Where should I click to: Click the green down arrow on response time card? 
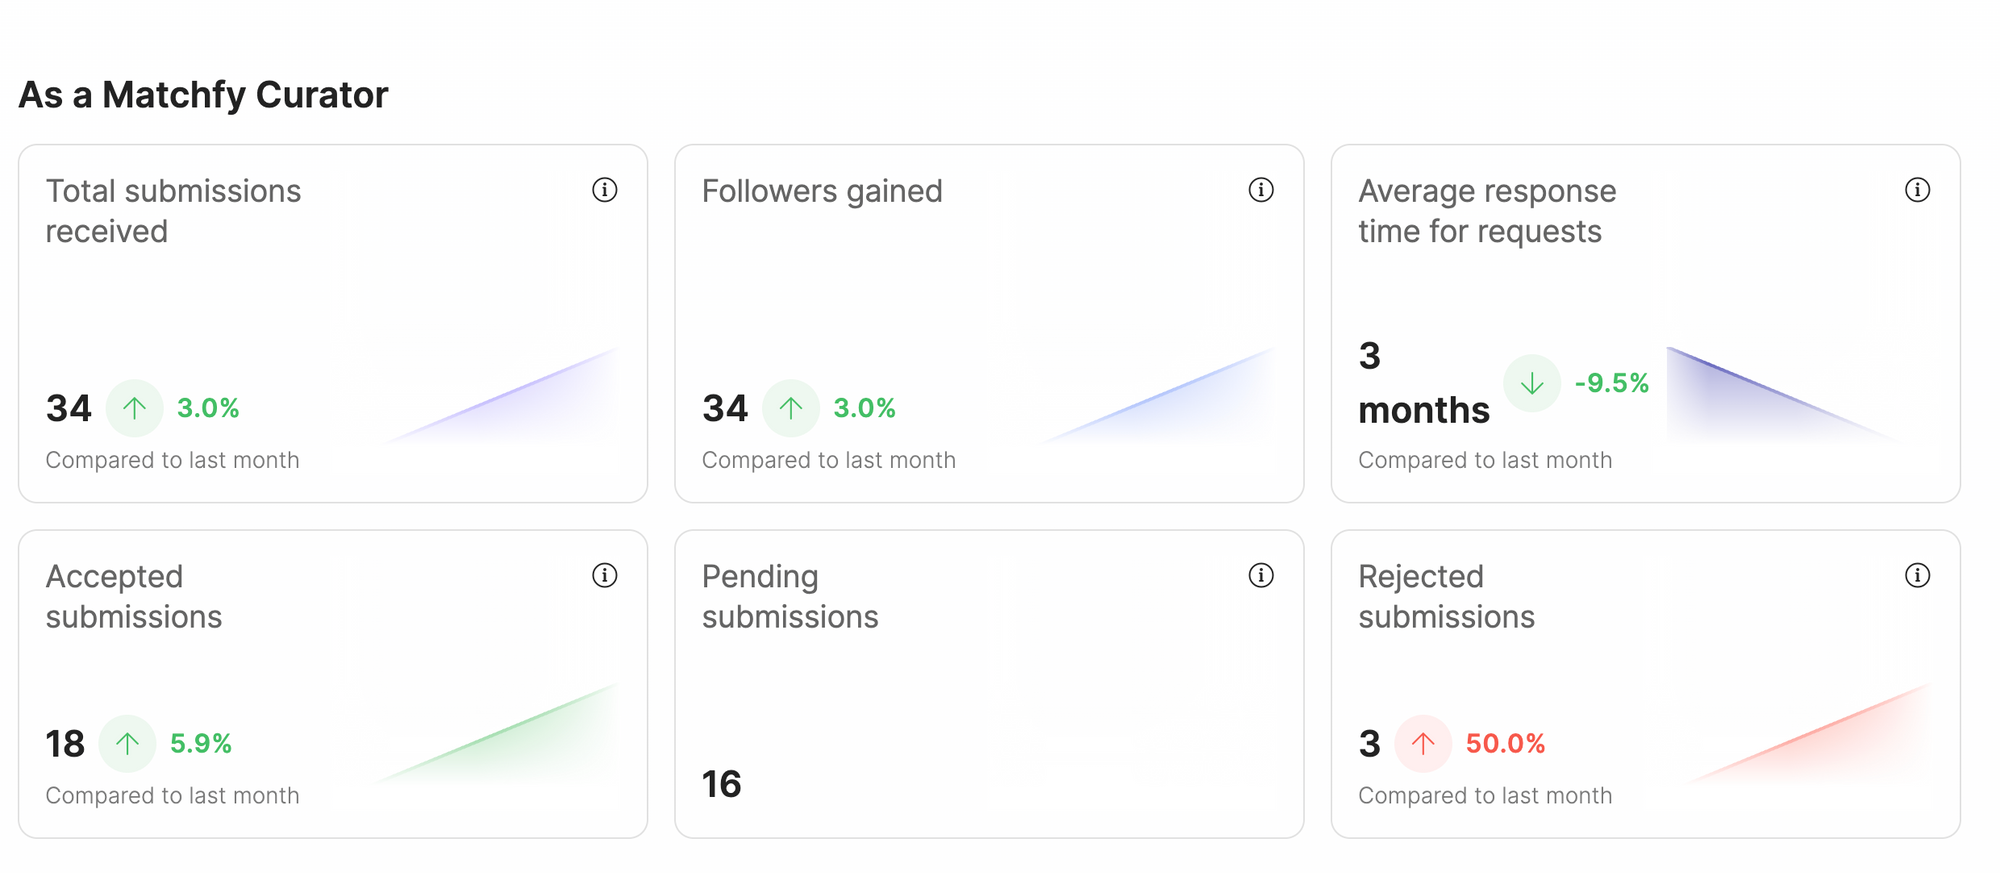point(1532,383)
